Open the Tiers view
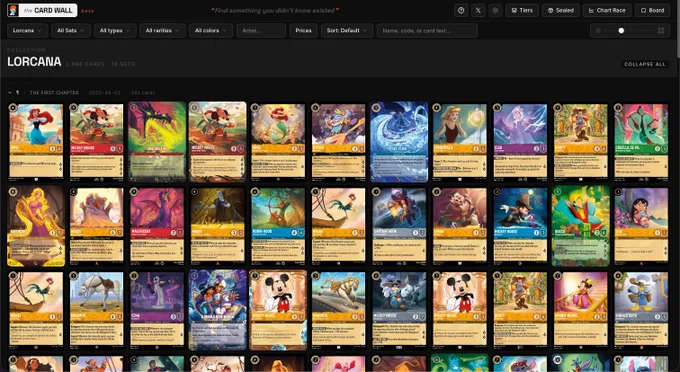 point(522,10)
